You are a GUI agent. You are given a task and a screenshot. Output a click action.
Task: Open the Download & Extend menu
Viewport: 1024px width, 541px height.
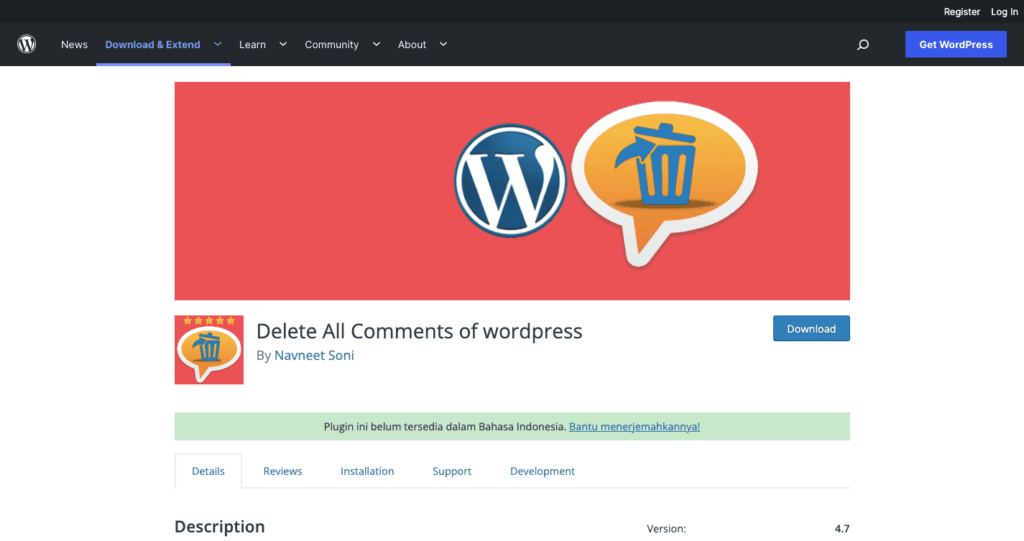[x=152, y=44]
